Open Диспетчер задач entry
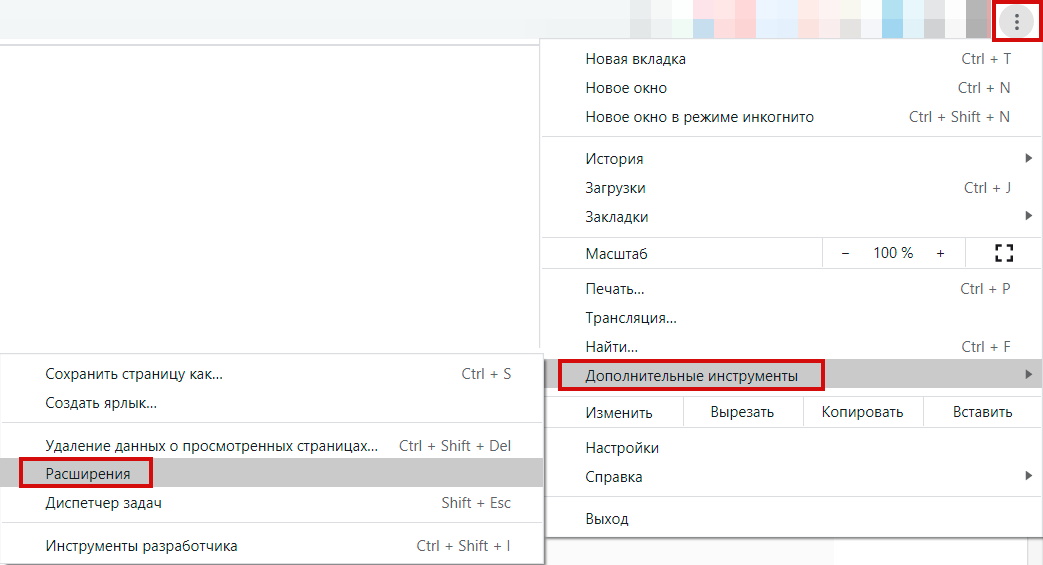Image resolution: width=1043 pixels, height=565 pixels. (x=272, y=502)
